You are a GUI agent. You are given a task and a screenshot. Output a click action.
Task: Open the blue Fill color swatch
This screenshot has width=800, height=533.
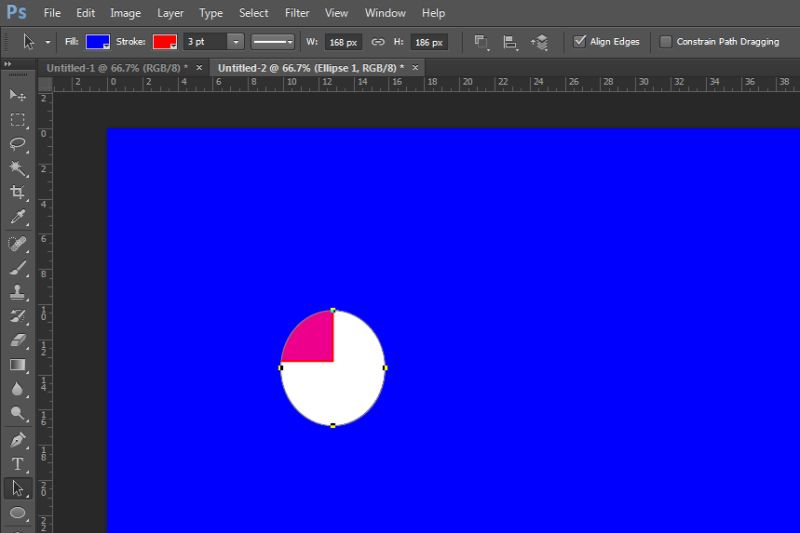pyautogui.click(x=97, y=42)
